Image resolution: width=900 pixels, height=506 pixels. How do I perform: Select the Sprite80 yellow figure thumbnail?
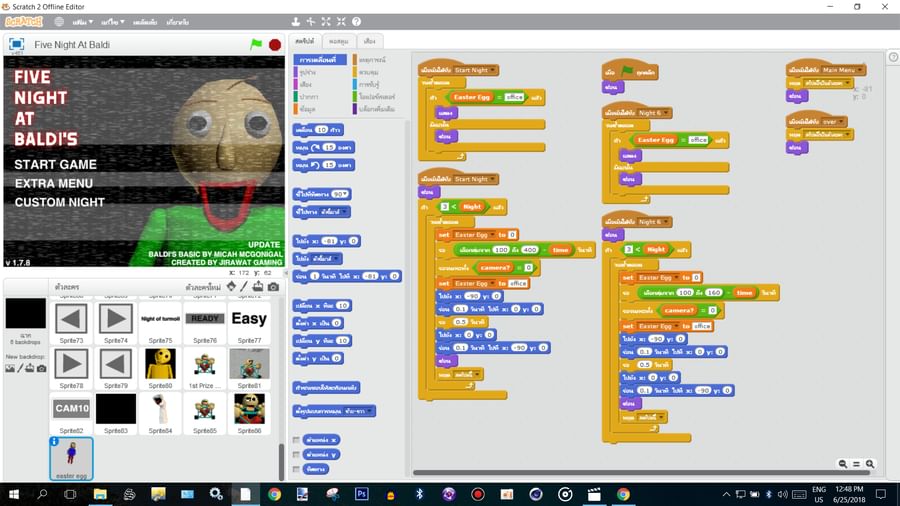pyautogui.click(x=160, y=368)
